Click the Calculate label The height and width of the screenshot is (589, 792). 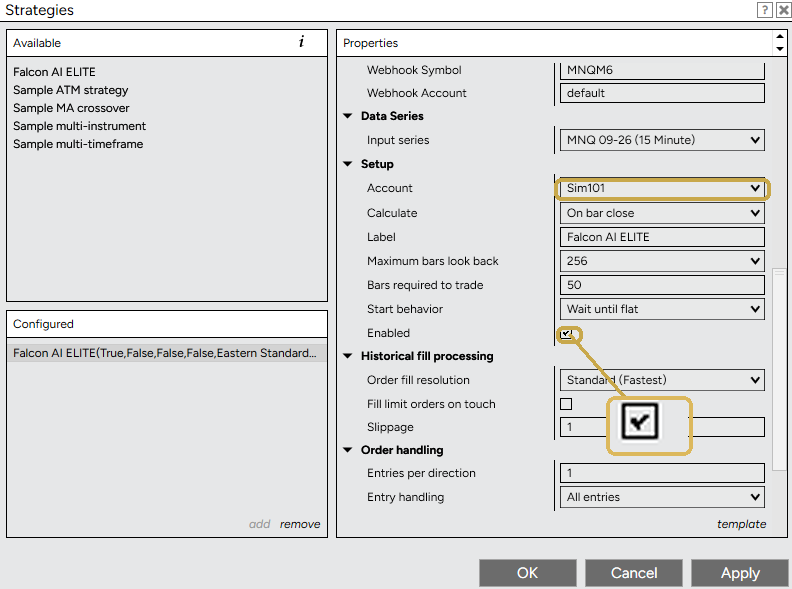tap(392, 213)
